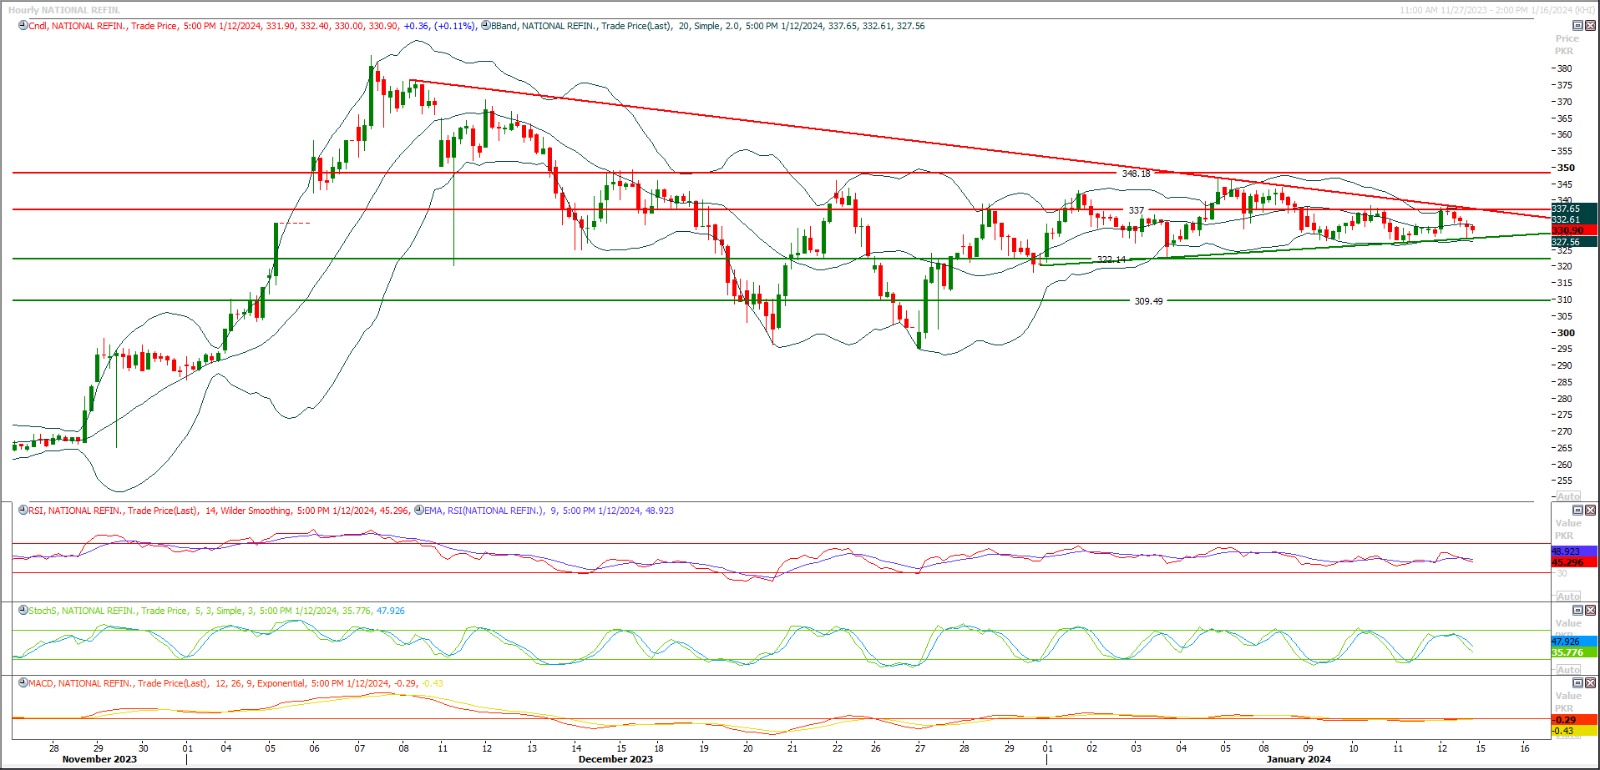Click the clock icon beside the Cndl legend
The image size is (1600, 770).
23,26
